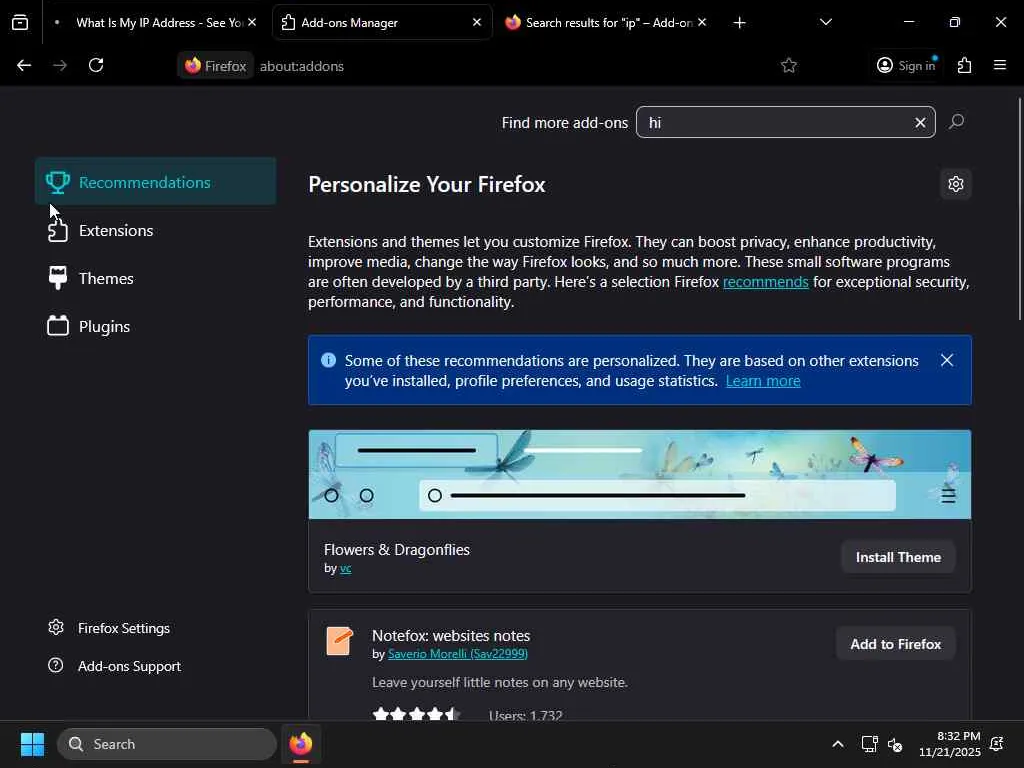Follow the "recommends" link in the description

(765, 282)
